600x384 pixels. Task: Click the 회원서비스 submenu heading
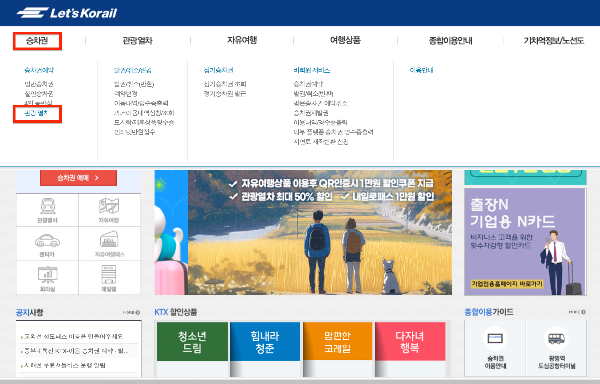(311, 70)
